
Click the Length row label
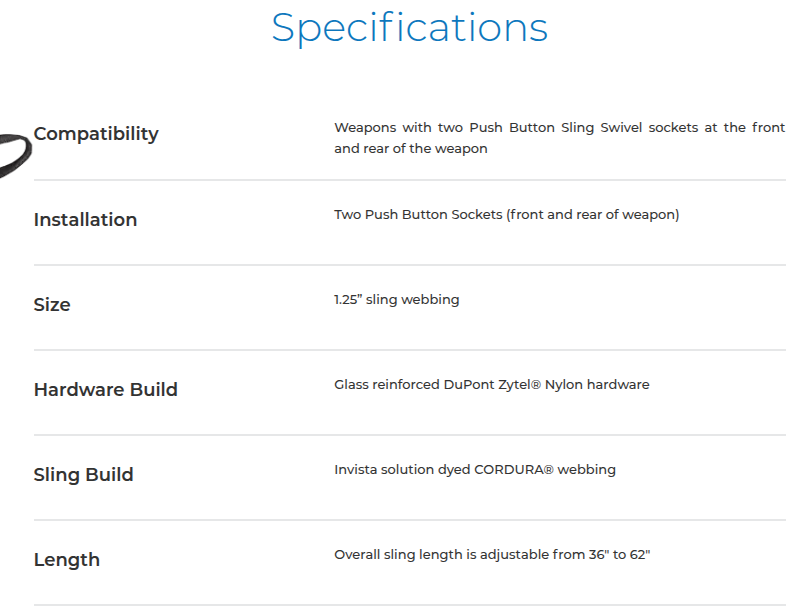tap(67, 560)
